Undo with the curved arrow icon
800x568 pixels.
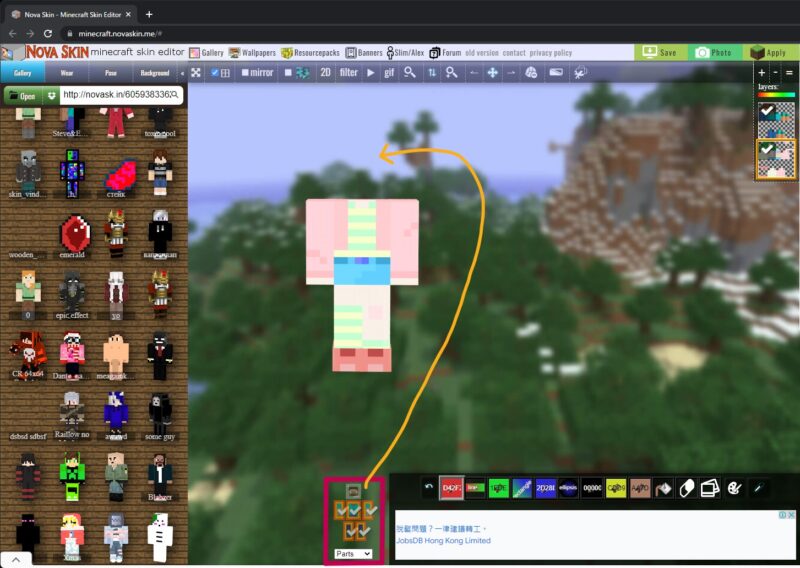(429, 487)
